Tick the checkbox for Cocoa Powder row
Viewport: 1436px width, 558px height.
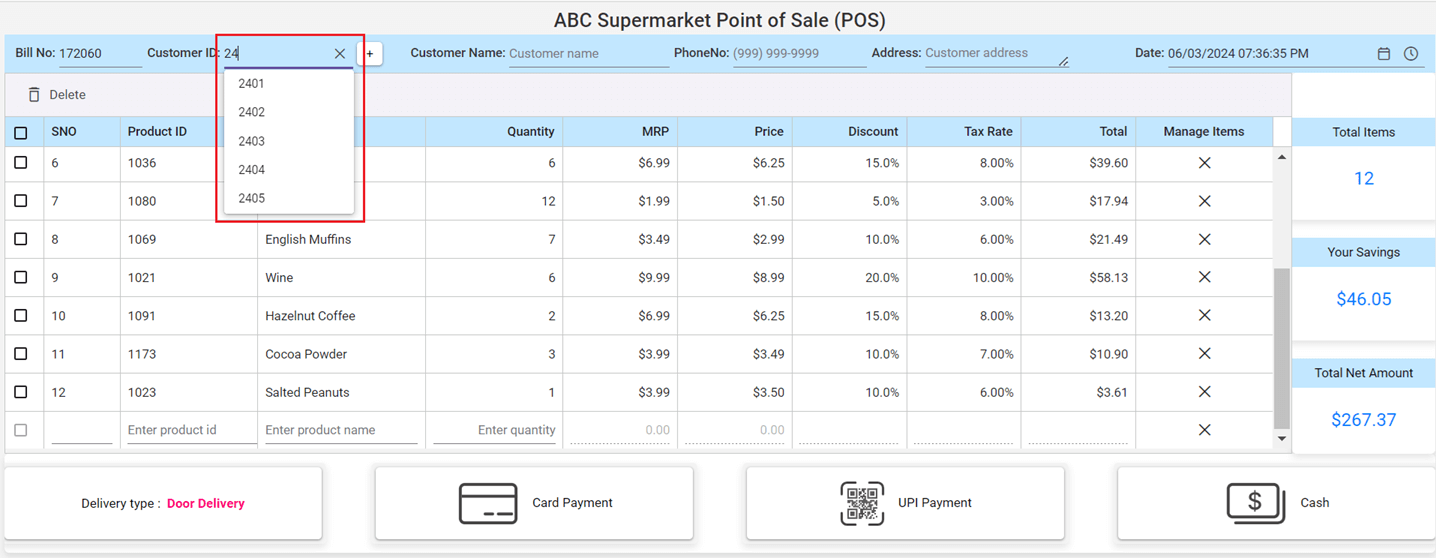click(x=21, y=354)
